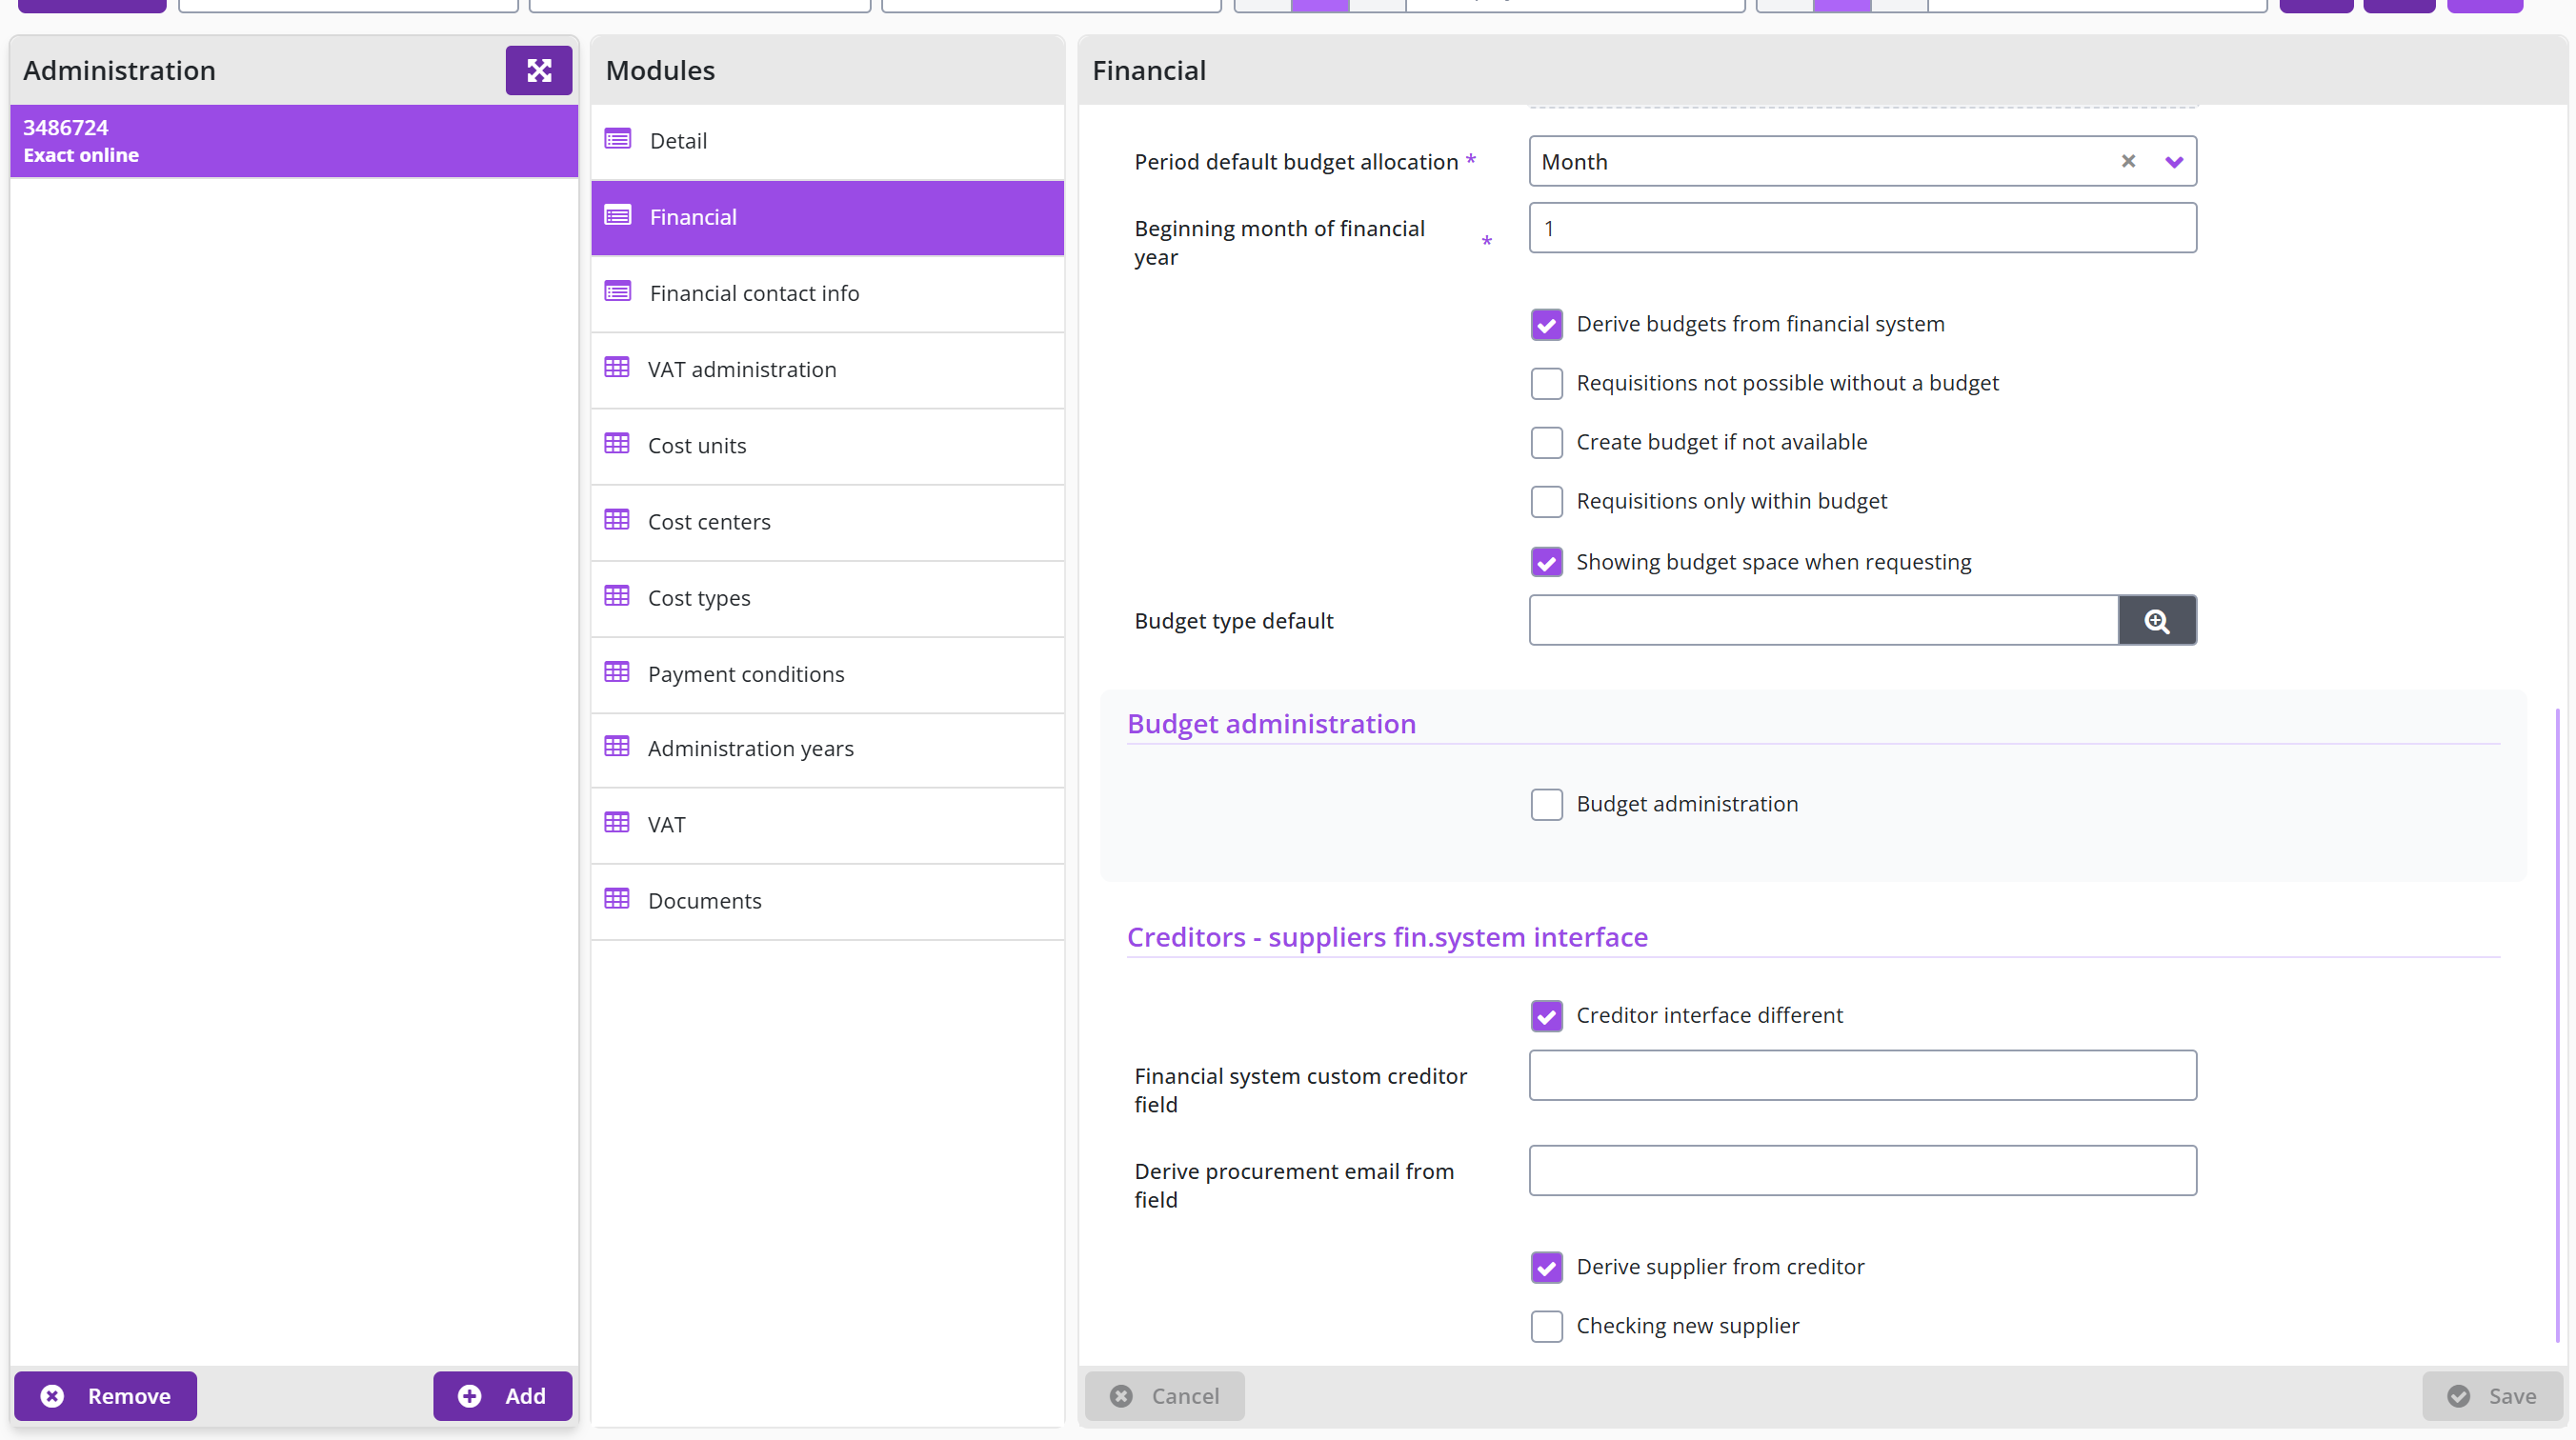Toggle Derive budgets from financial system

[x=1546, y=324]
